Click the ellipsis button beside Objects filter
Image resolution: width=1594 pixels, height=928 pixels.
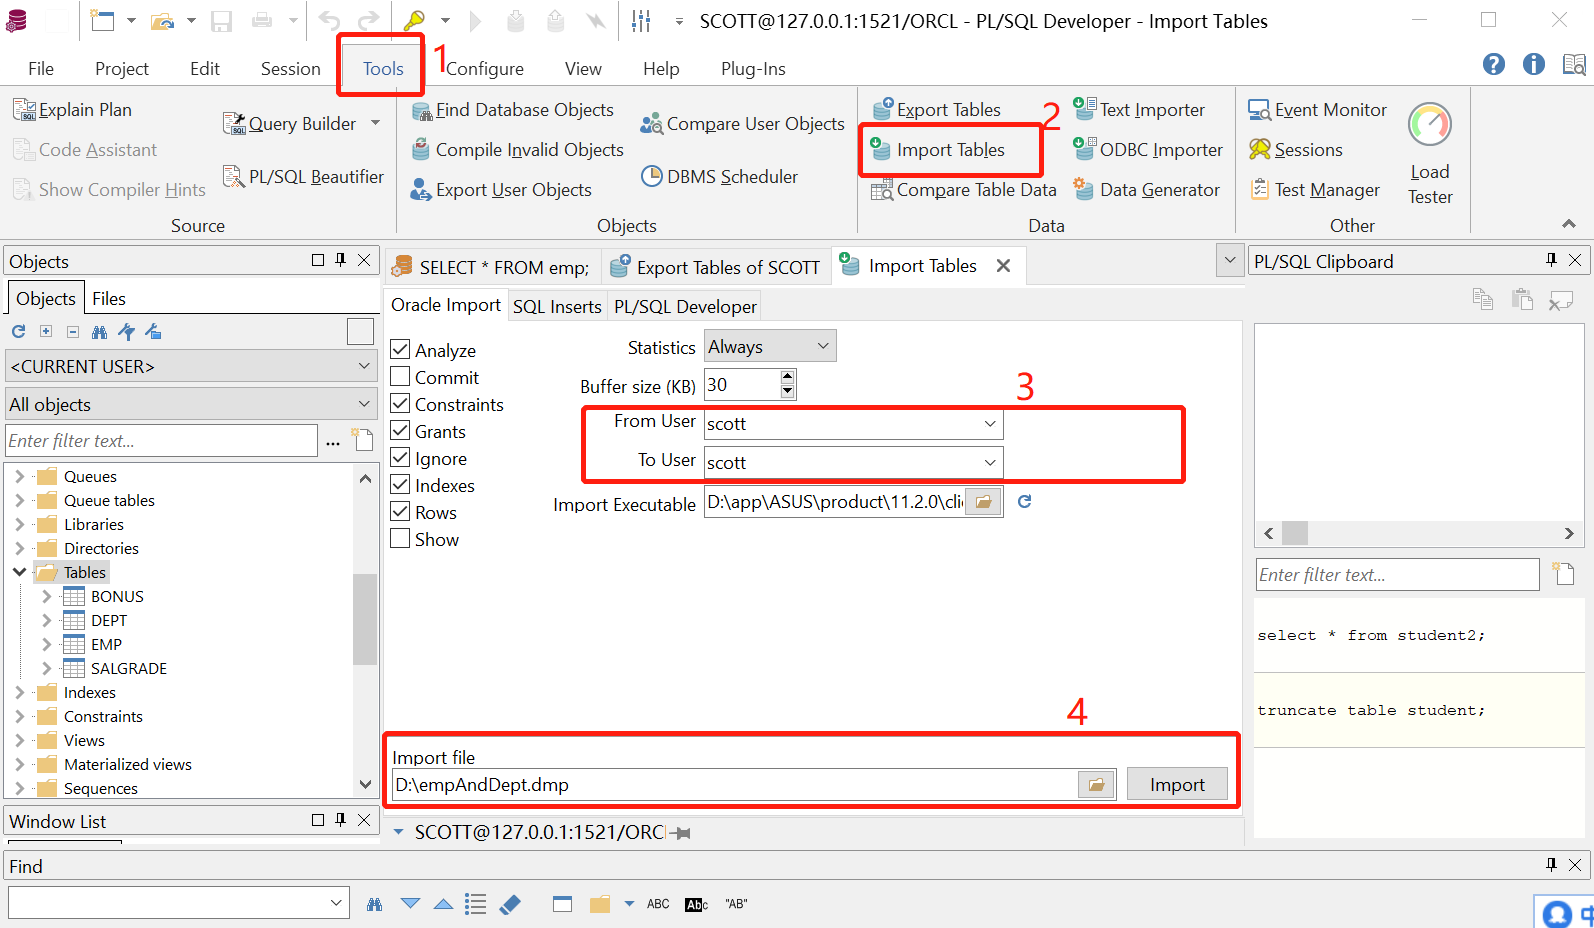click(x=333, y=441)
